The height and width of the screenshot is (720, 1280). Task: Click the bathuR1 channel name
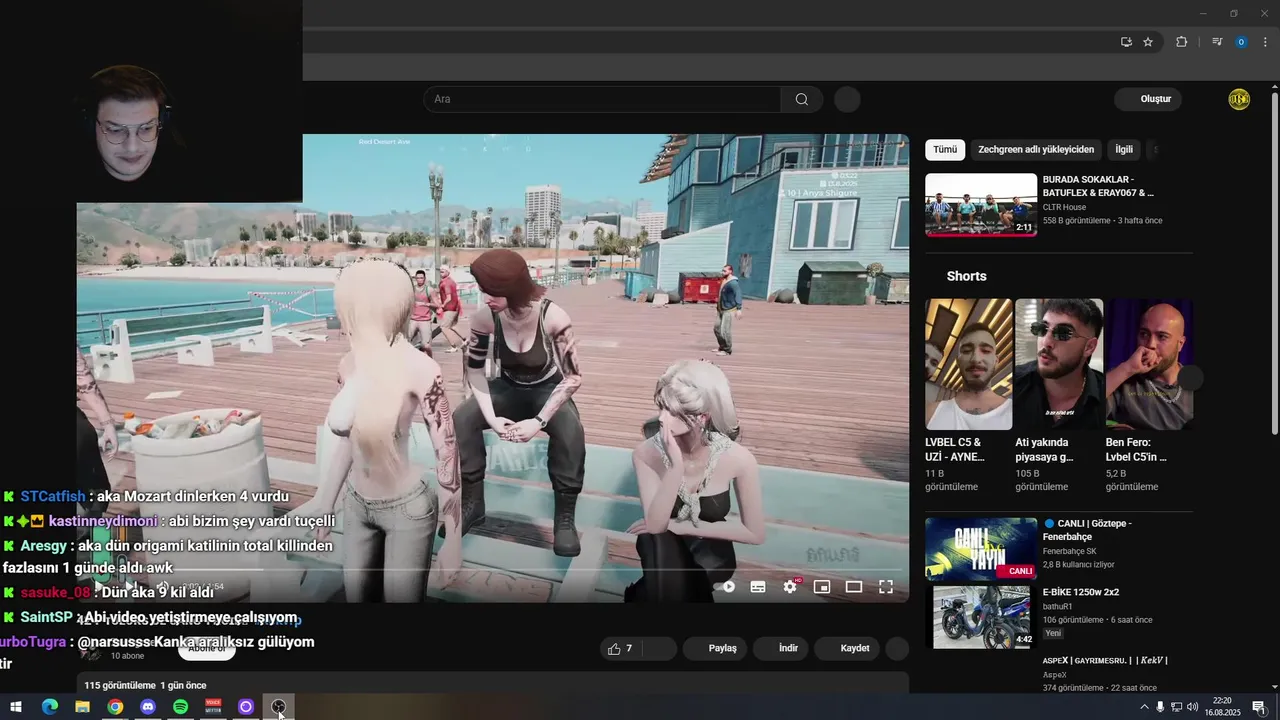point(1058,606)
